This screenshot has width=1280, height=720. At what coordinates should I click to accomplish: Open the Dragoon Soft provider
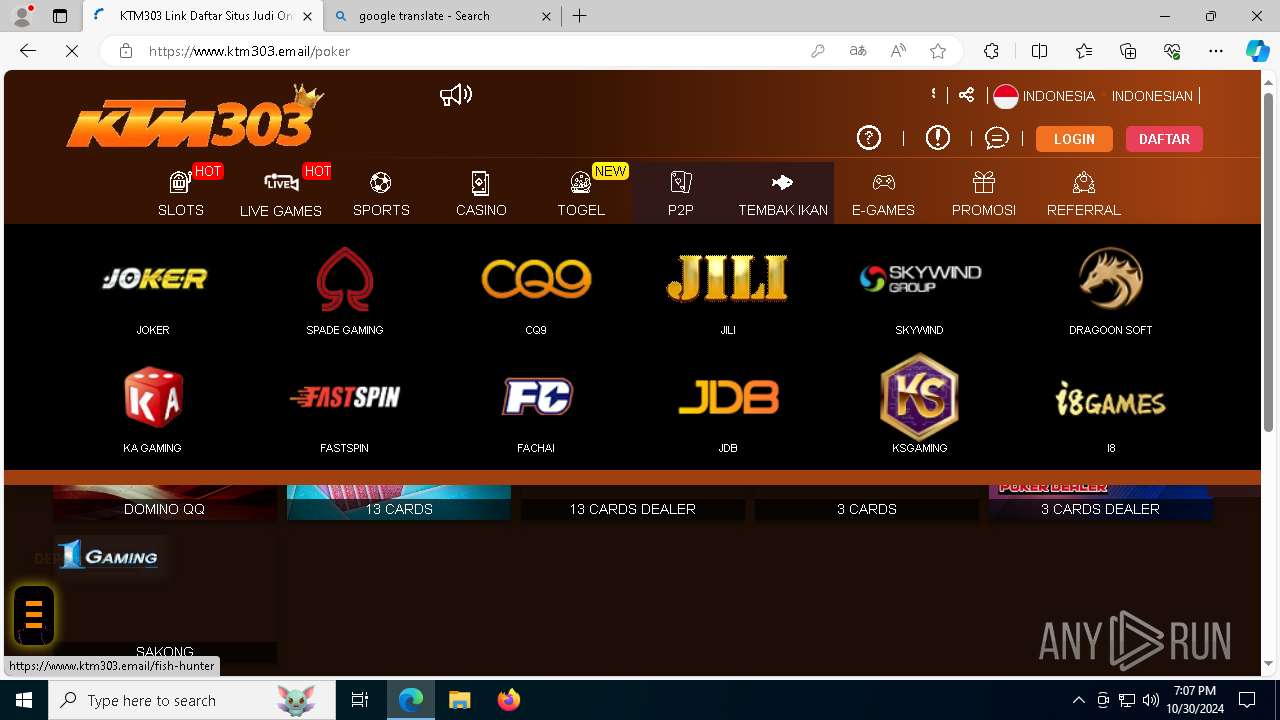point(1111,279)
